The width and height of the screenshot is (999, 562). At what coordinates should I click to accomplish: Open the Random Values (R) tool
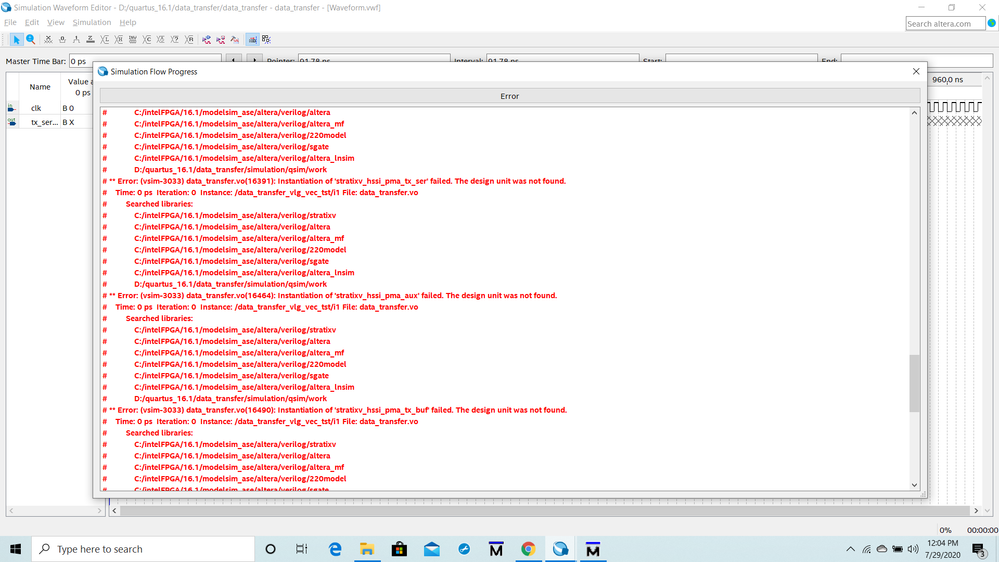[189, 40]
